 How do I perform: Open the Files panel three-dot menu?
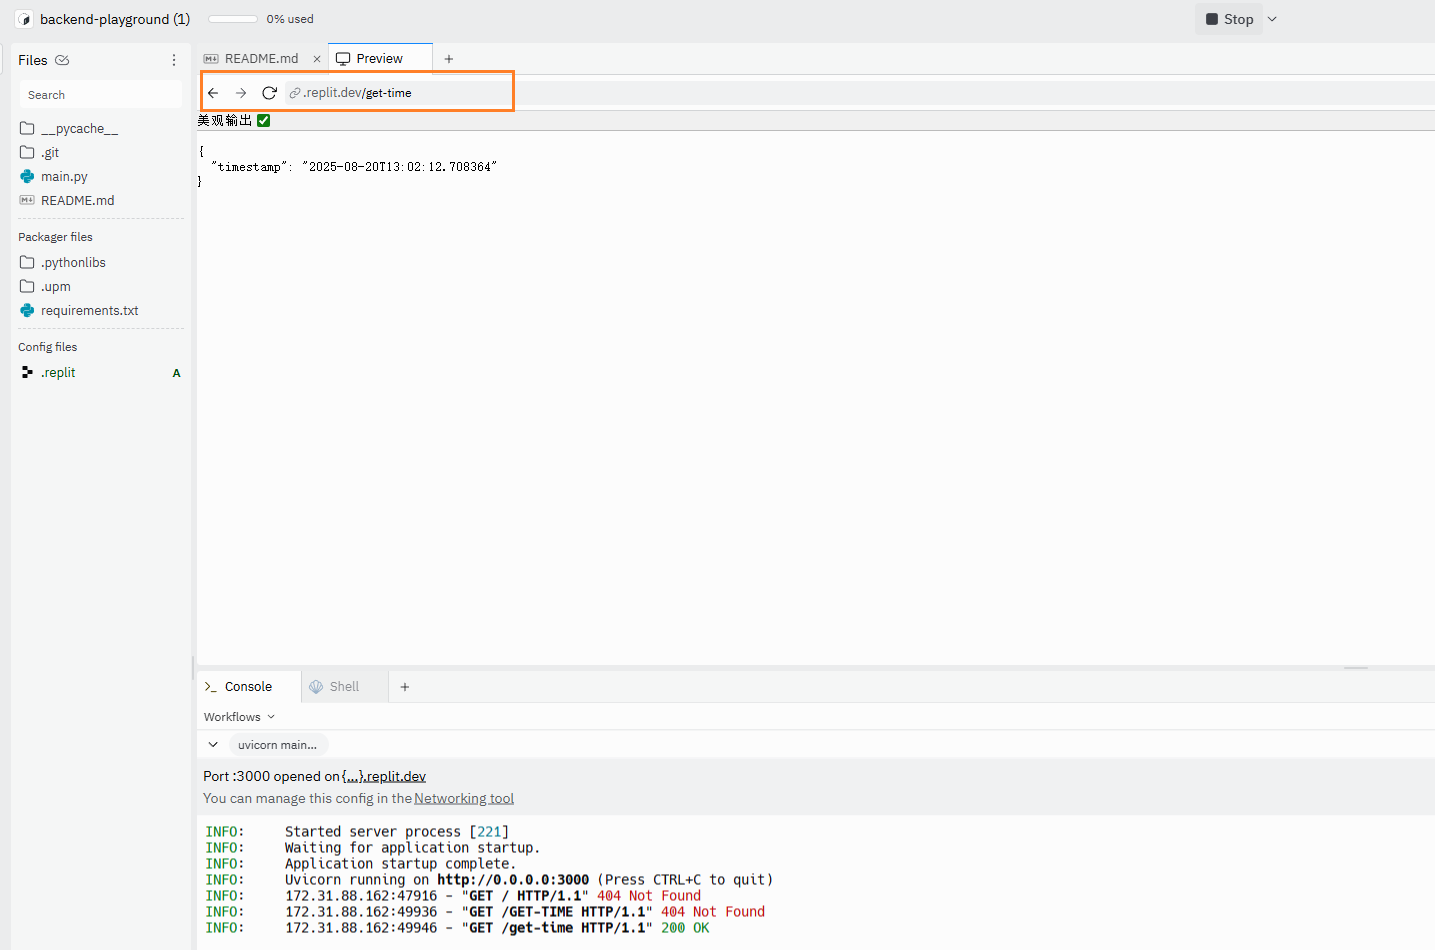click(174, 60)
